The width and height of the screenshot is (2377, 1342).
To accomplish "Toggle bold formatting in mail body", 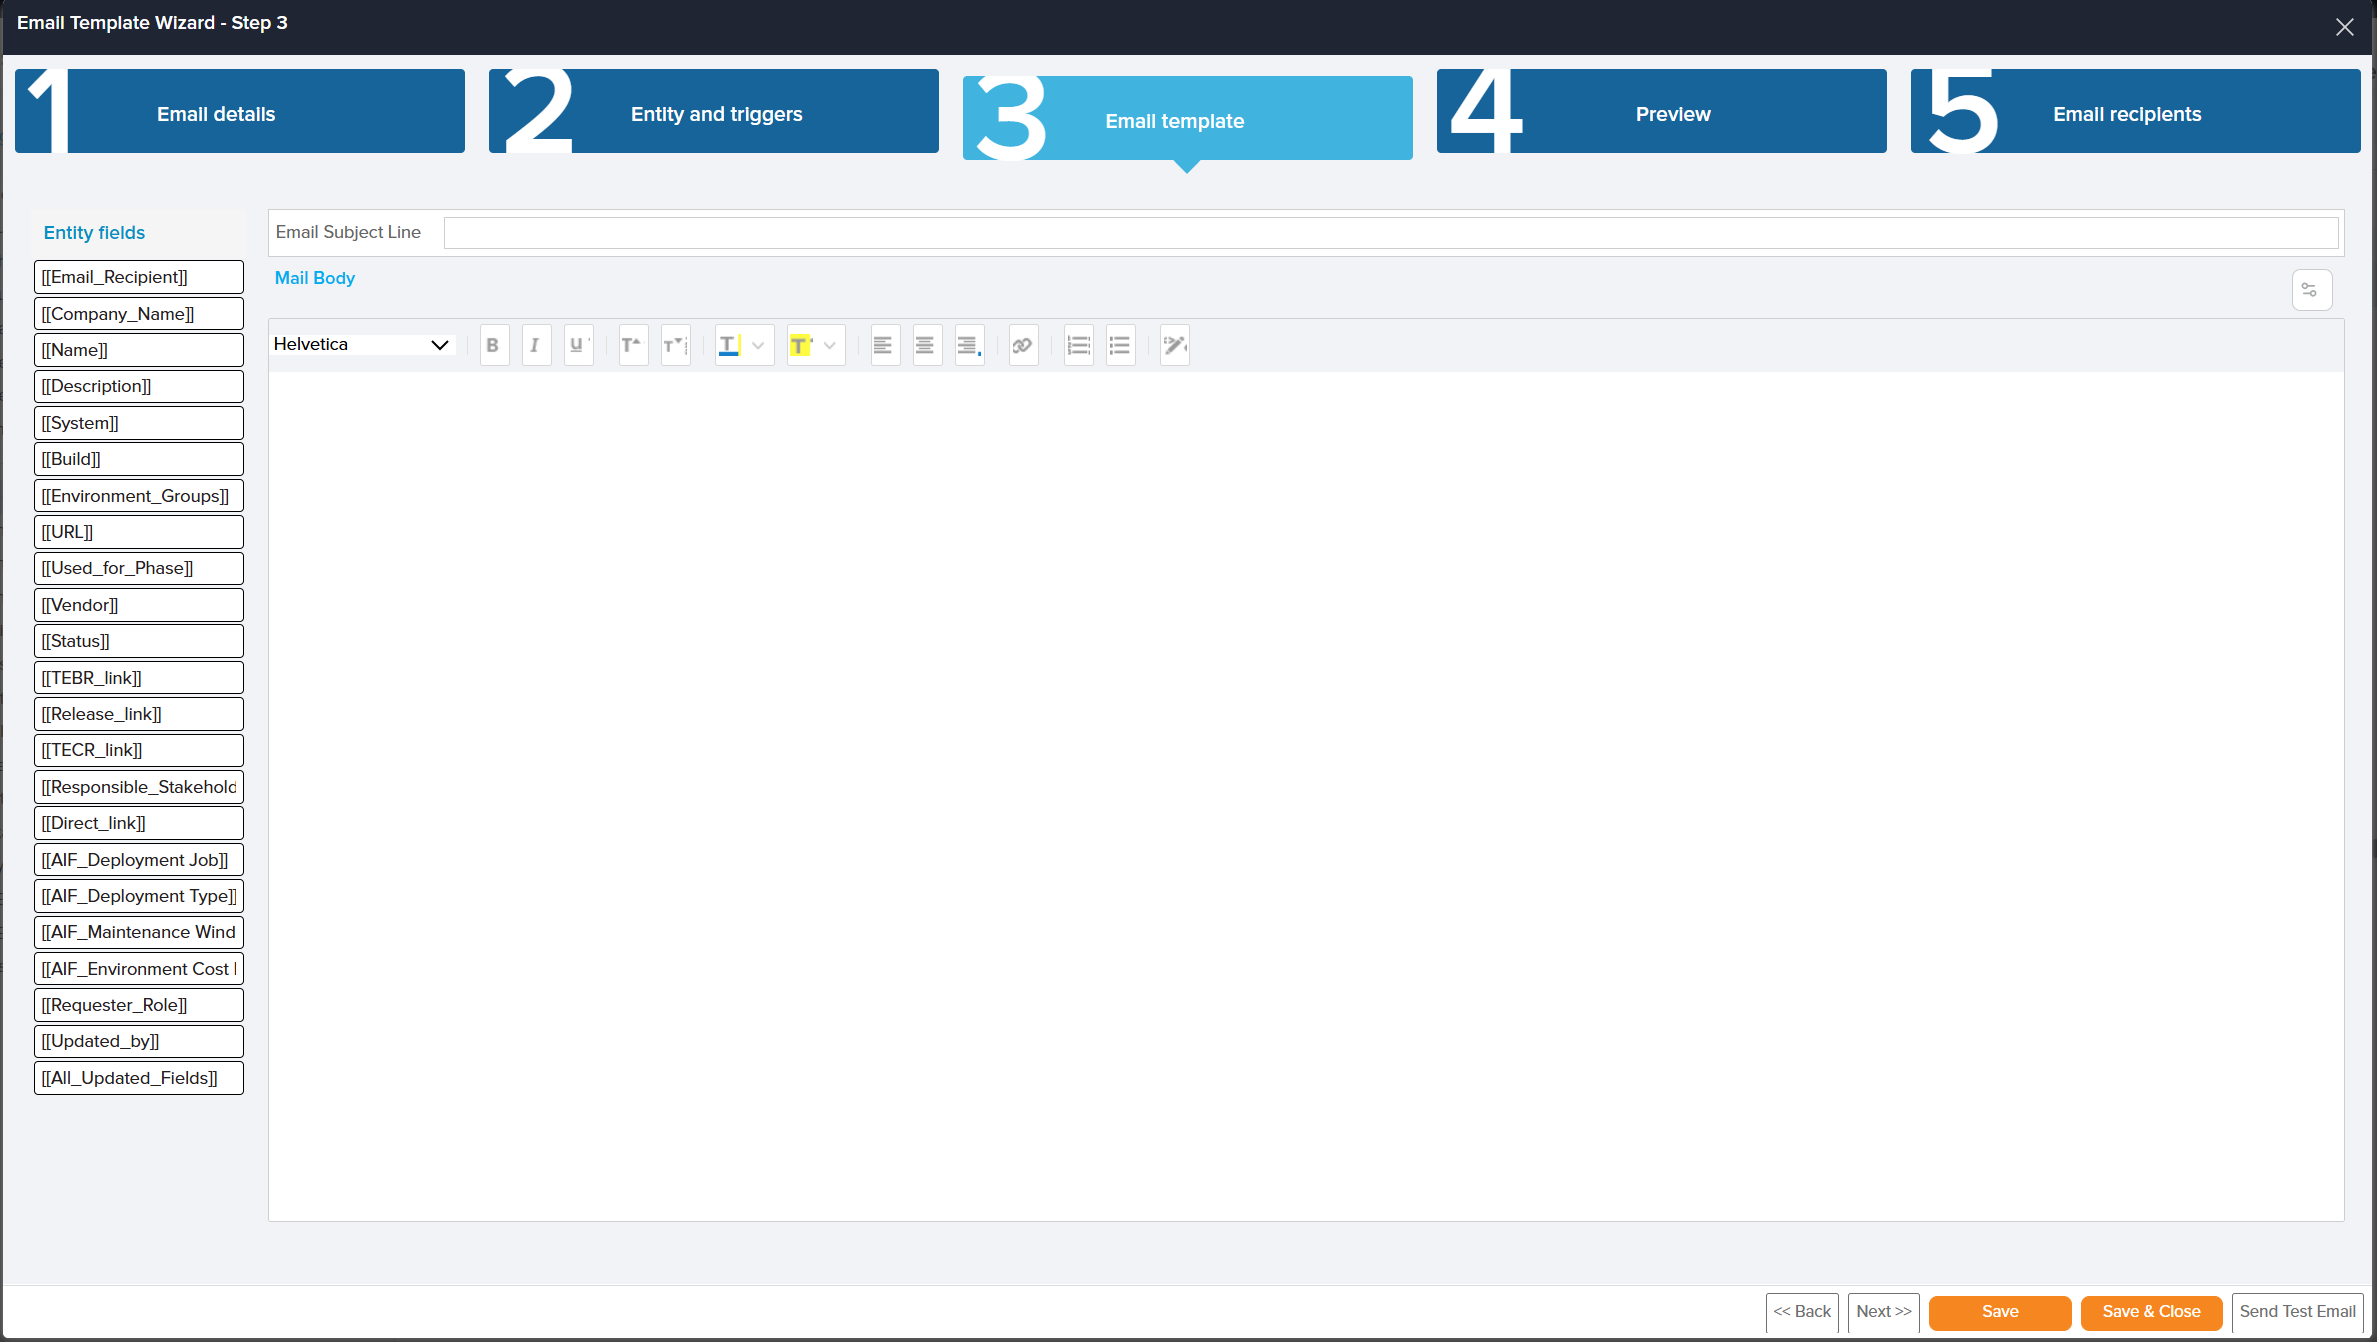I will coord(493,345).
